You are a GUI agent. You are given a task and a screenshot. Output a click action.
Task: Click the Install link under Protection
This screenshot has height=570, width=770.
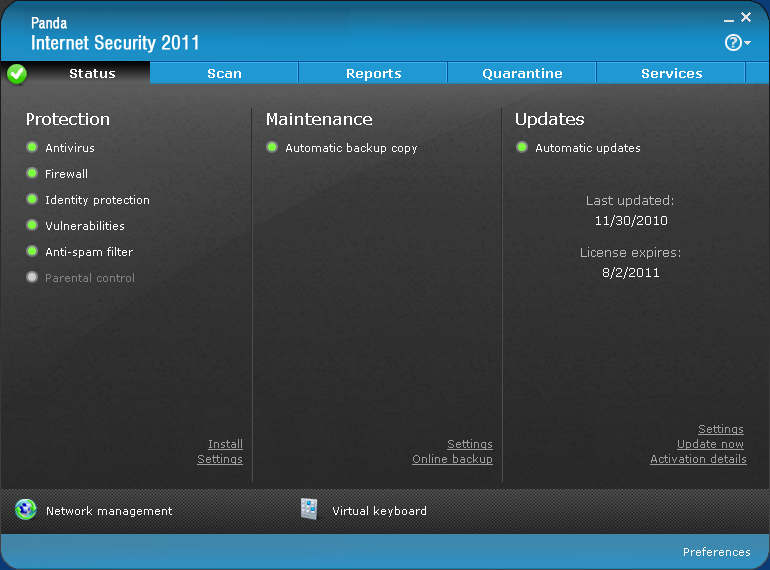[225, 444]
